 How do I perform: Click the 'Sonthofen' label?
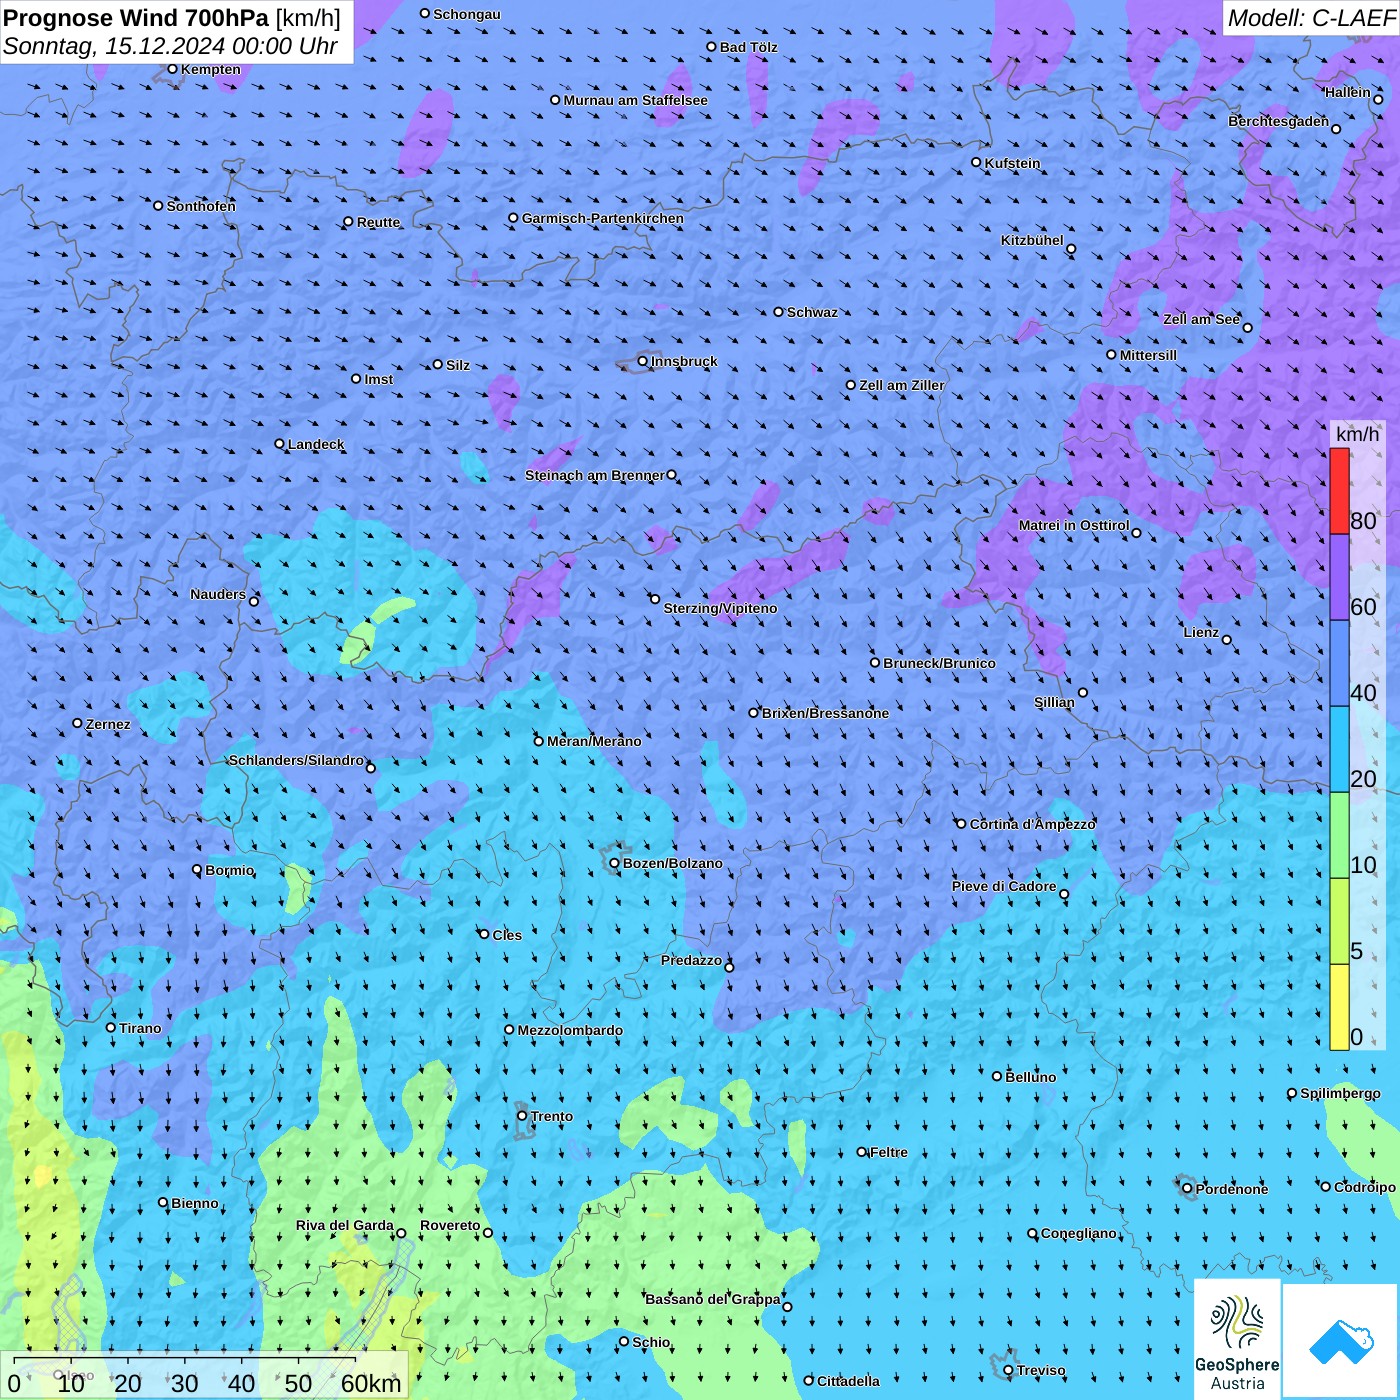(x=202, y=206)
